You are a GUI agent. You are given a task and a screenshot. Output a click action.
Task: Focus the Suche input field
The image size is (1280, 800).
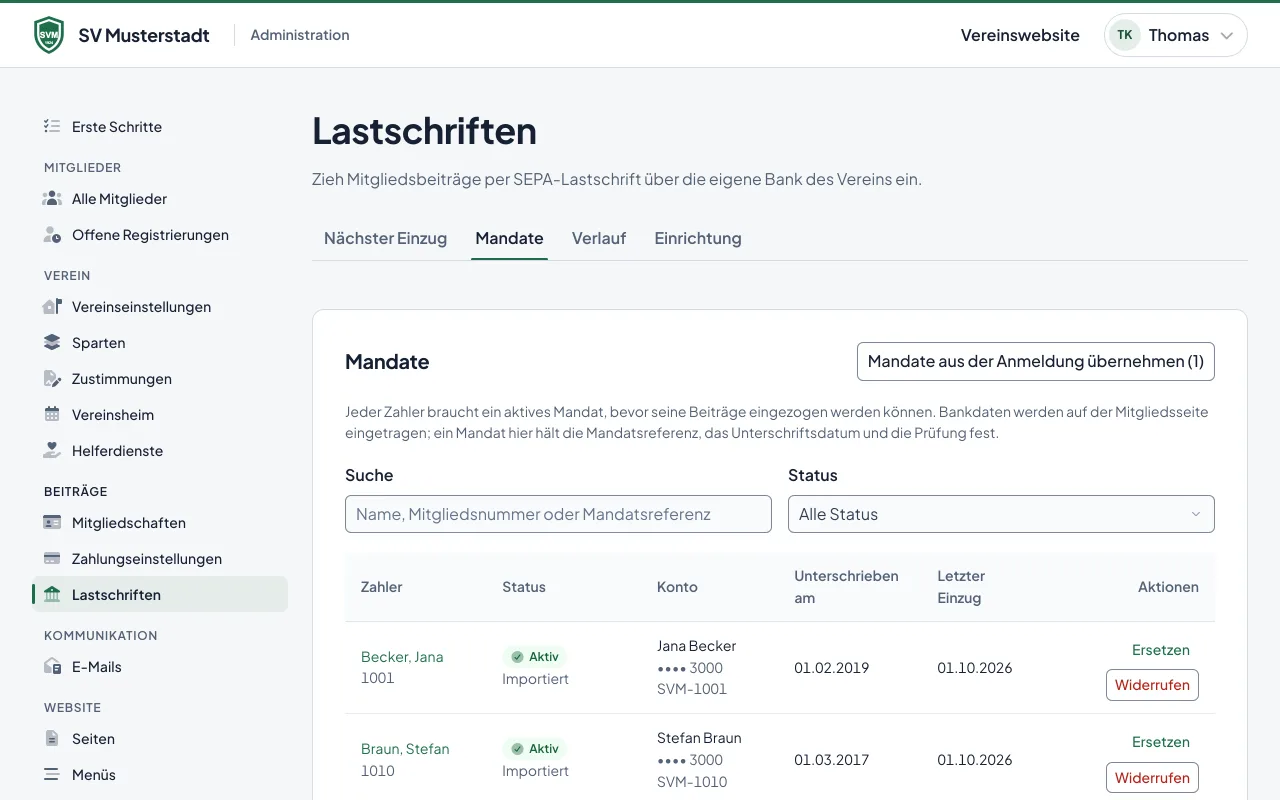[558, 514]
